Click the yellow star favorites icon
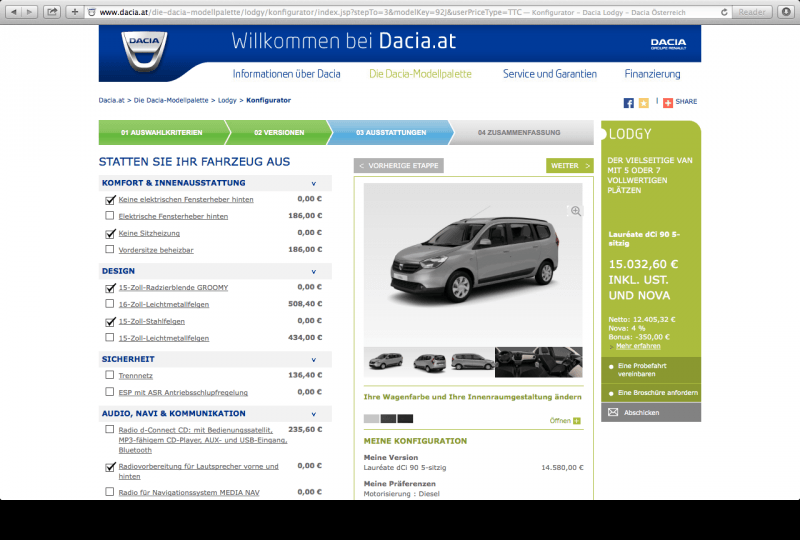800x540 pixels. [x=644, y=103]
